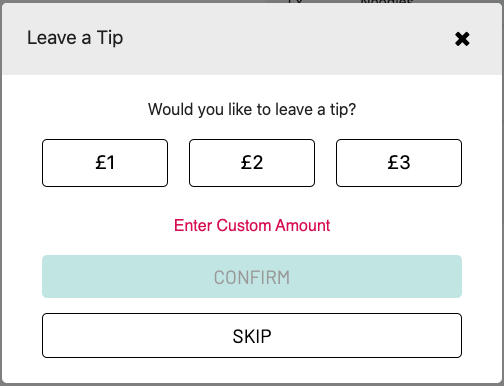Select the largest preset tip amount
The image size is (504, 386).
coord(399,163)
